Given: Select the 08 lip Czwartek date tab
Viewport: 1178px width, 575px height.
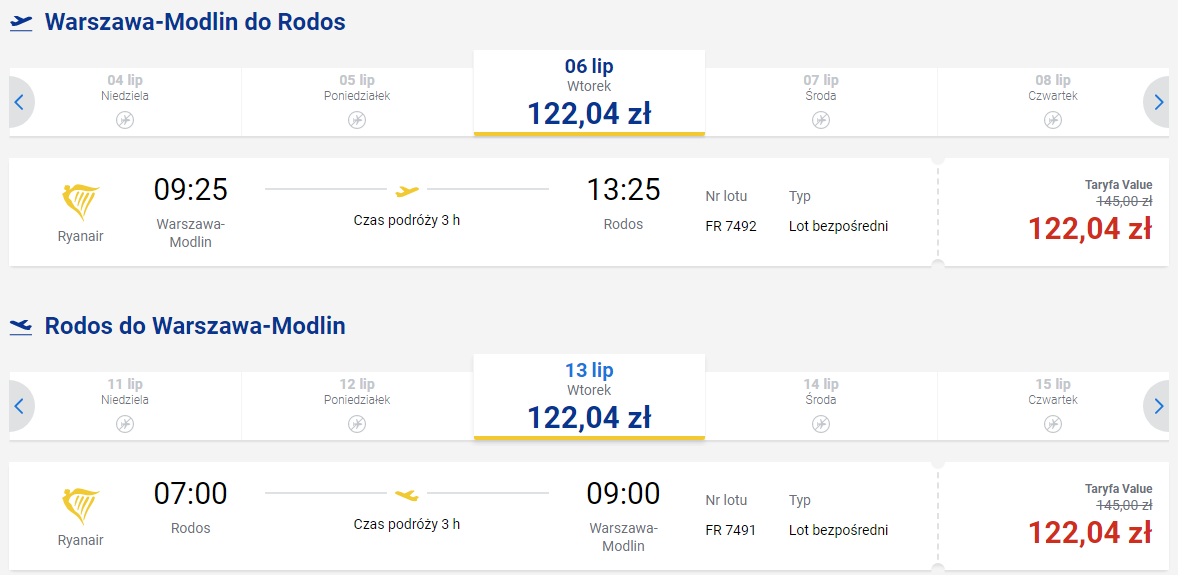Looking at the screenshot, I should click(1053, 102).
